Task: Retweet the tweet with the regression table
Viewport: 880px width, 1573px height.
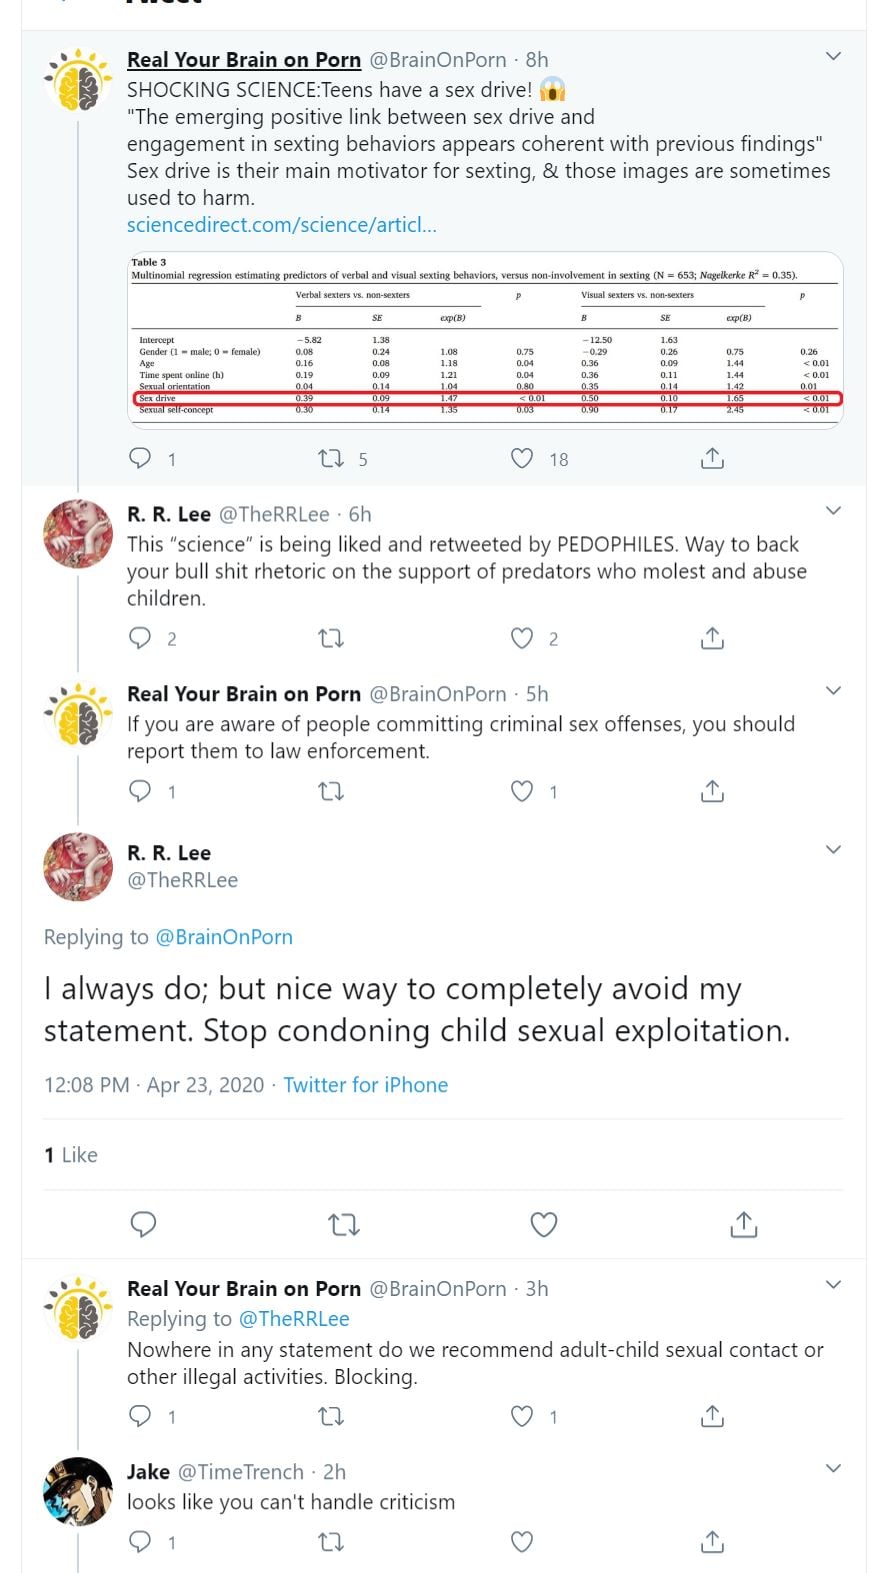Action: pos(331,458)
